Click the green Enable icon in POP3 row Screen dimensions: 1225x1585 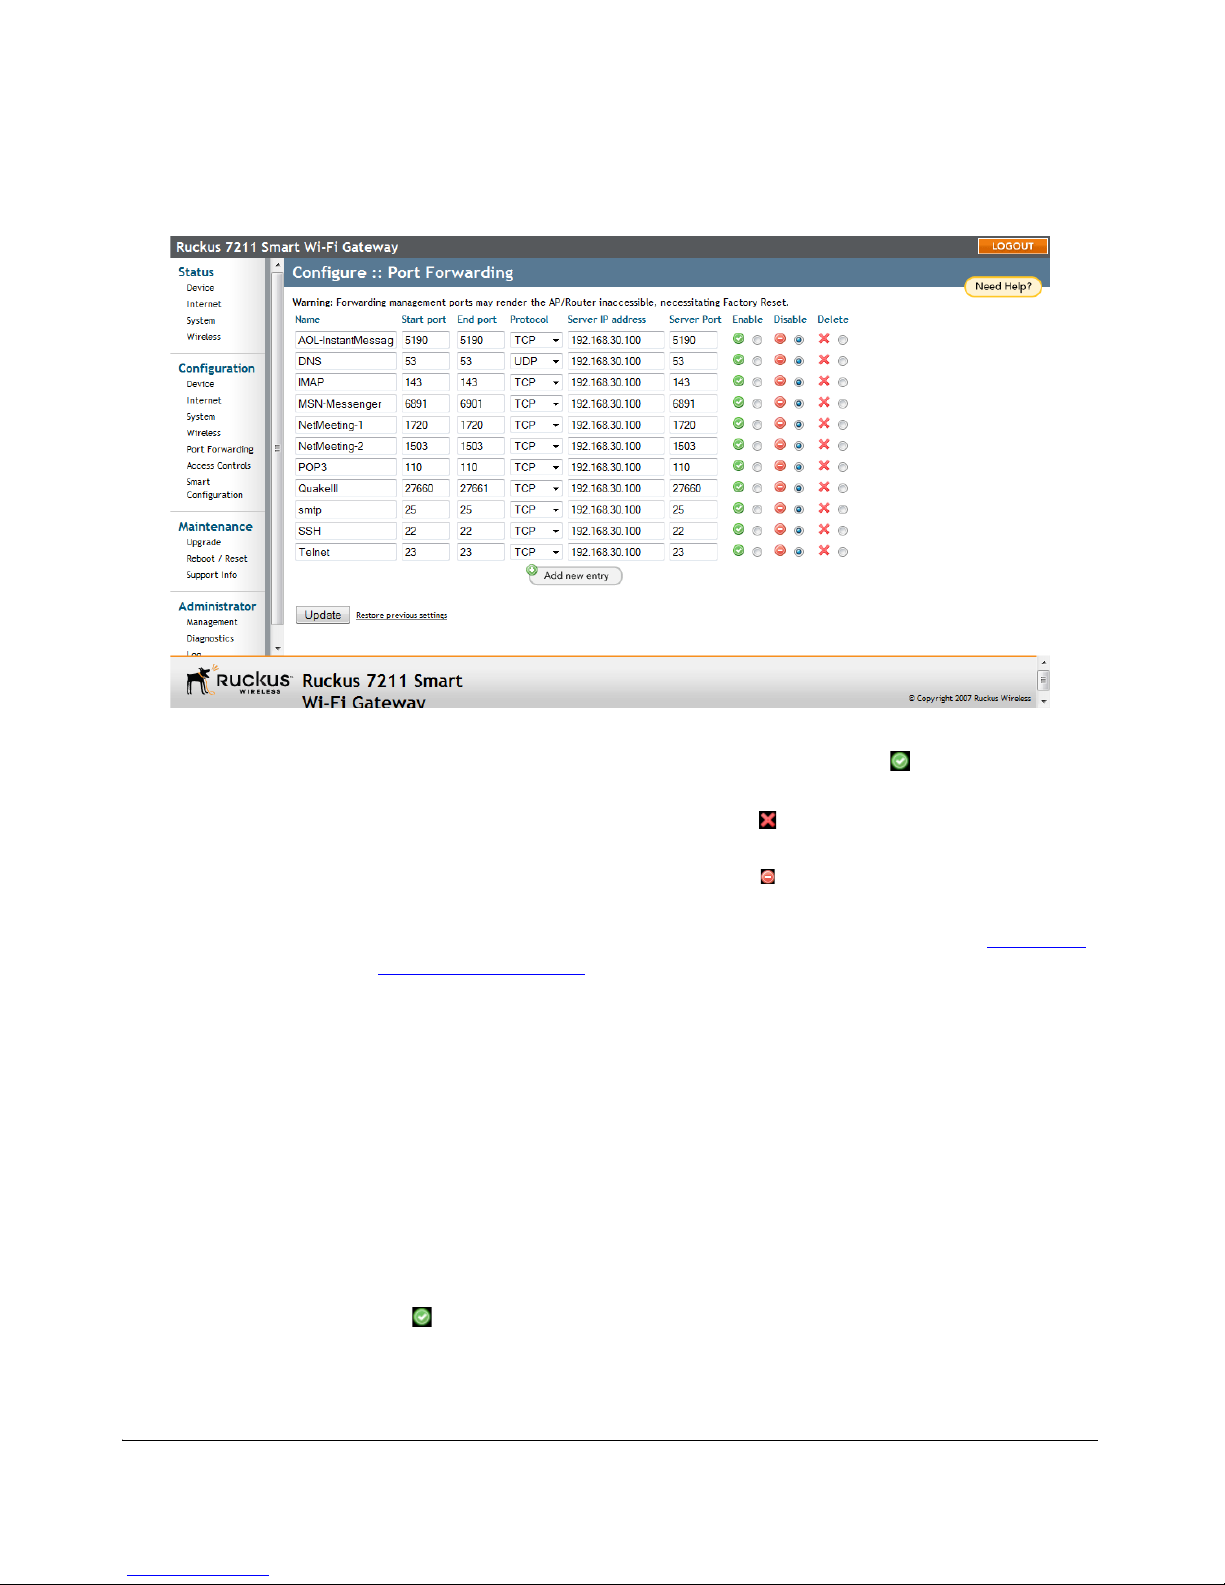[x=738, y=466]
